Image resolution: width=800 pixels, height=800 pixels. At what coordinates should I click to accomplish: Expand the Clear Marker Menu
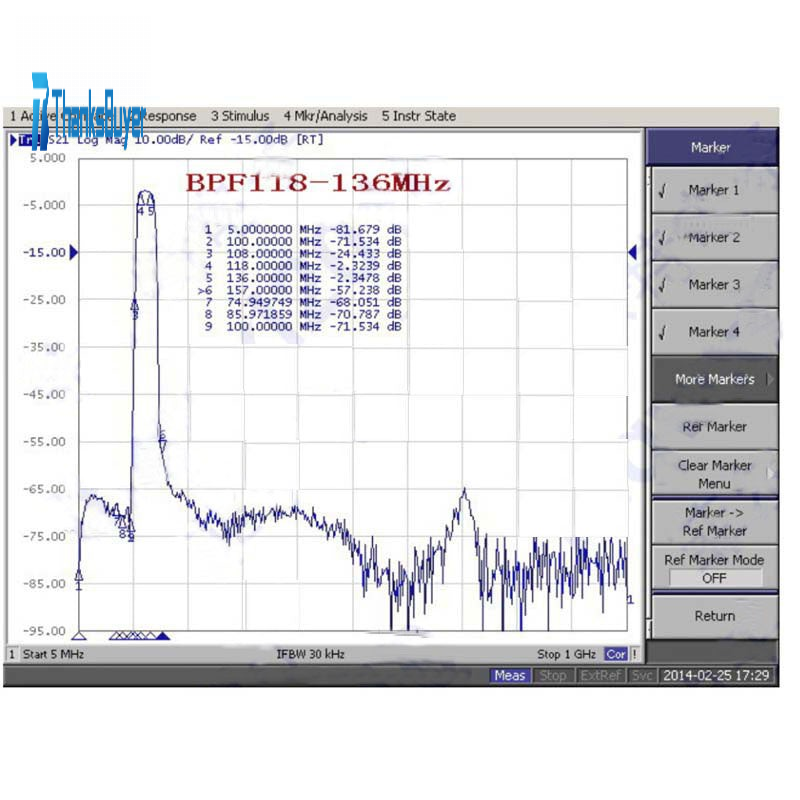[713, 474]
